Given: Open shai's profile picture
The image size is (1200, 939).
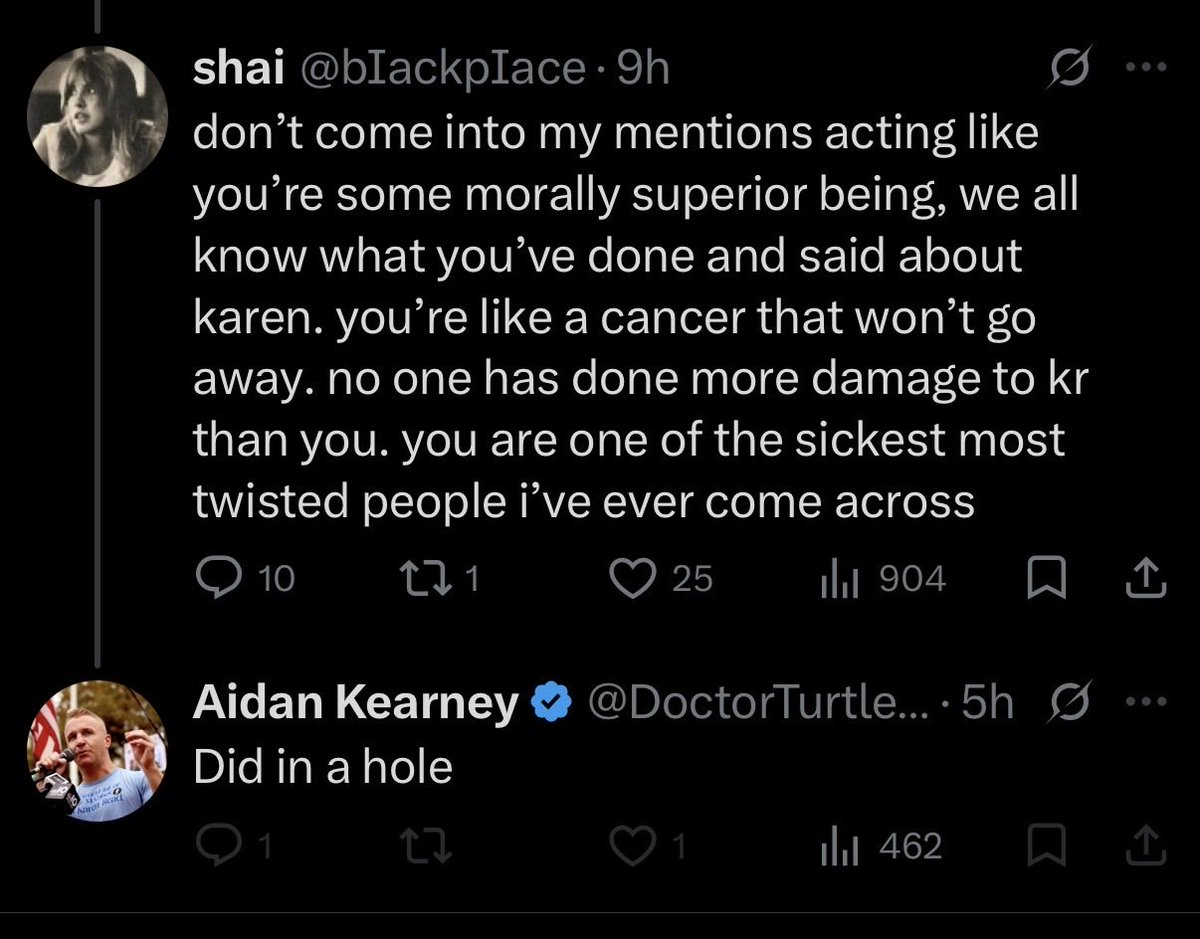Looking at the screenshot, I should tap(95, 114).
